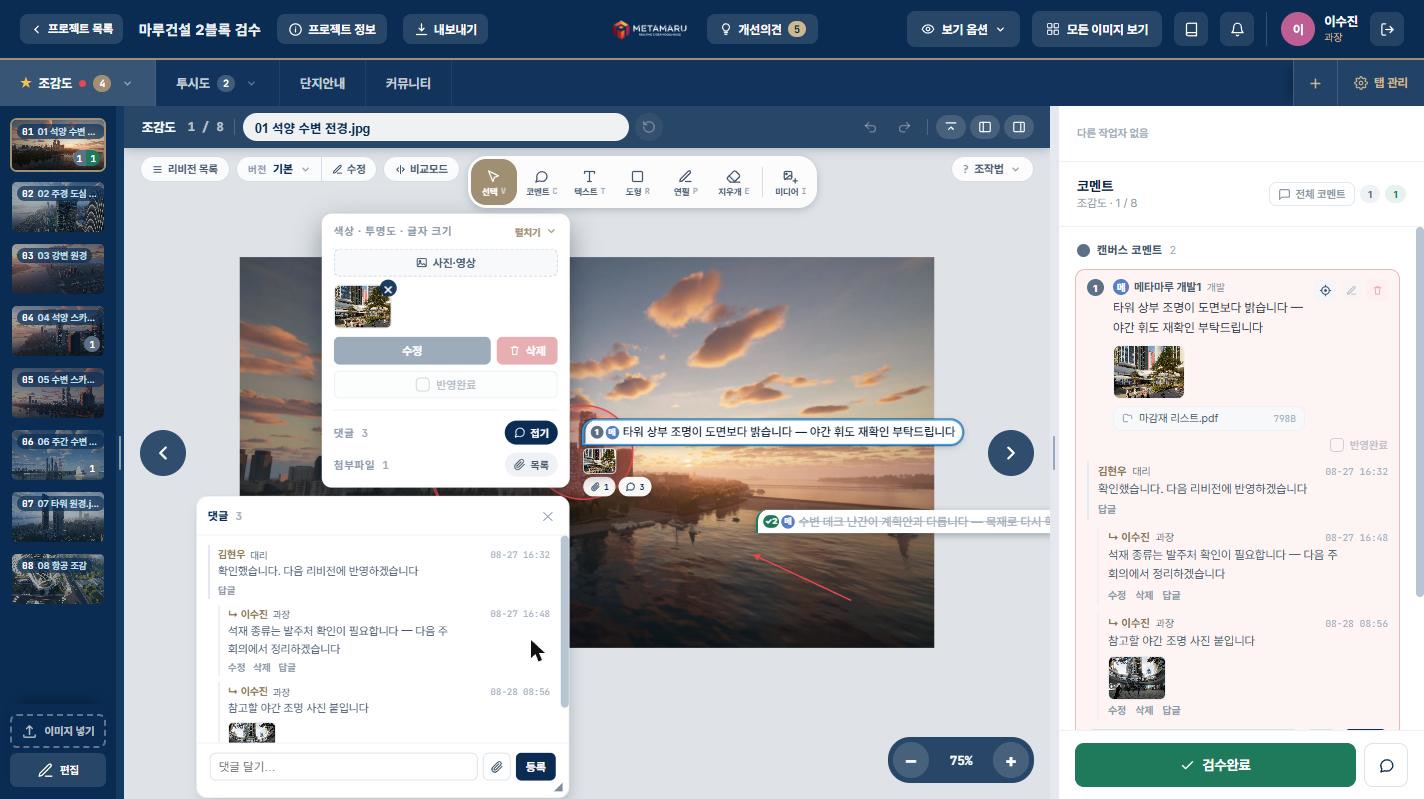The width and height of the screenshot is (1424, 799).
Task: Expand 펼치기 color and opacity options
Action: click(x=535, y=231)
